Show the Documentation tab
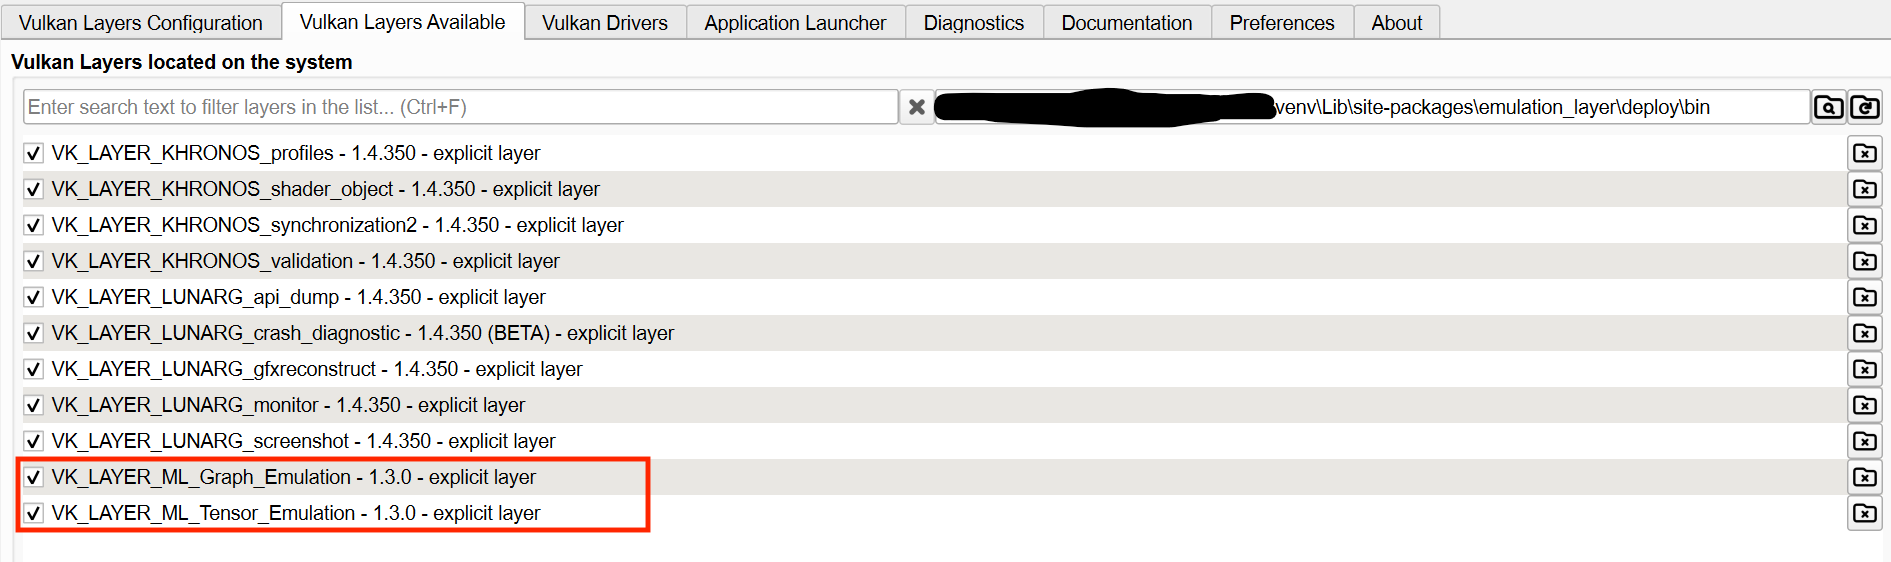 pos(1127,22)
